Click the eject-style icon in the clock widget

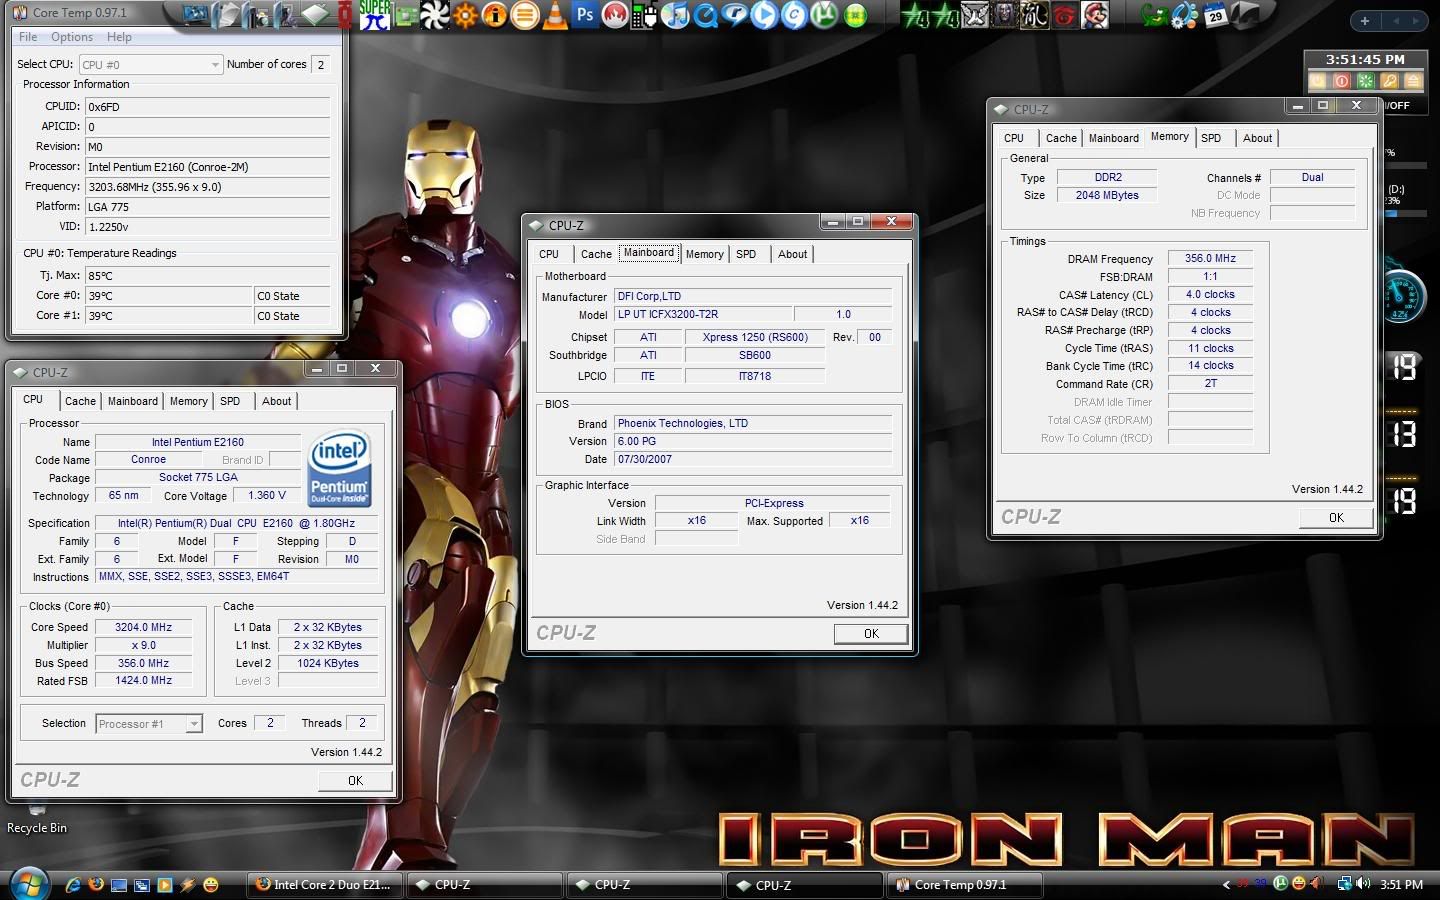[1413, 81]
